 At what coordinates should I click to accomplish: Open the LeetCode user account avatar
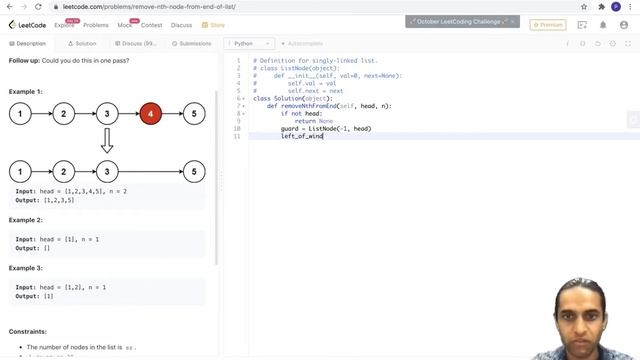click(x=624, y=25)
